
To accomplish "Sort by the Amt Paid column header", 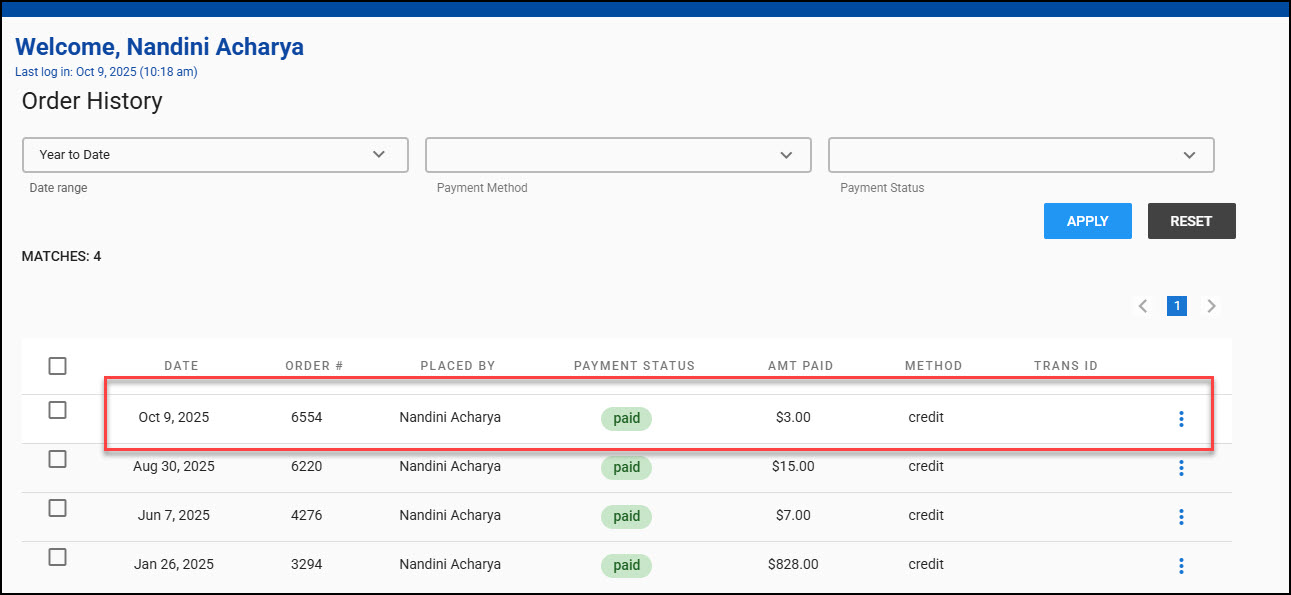I will point(800,366).
